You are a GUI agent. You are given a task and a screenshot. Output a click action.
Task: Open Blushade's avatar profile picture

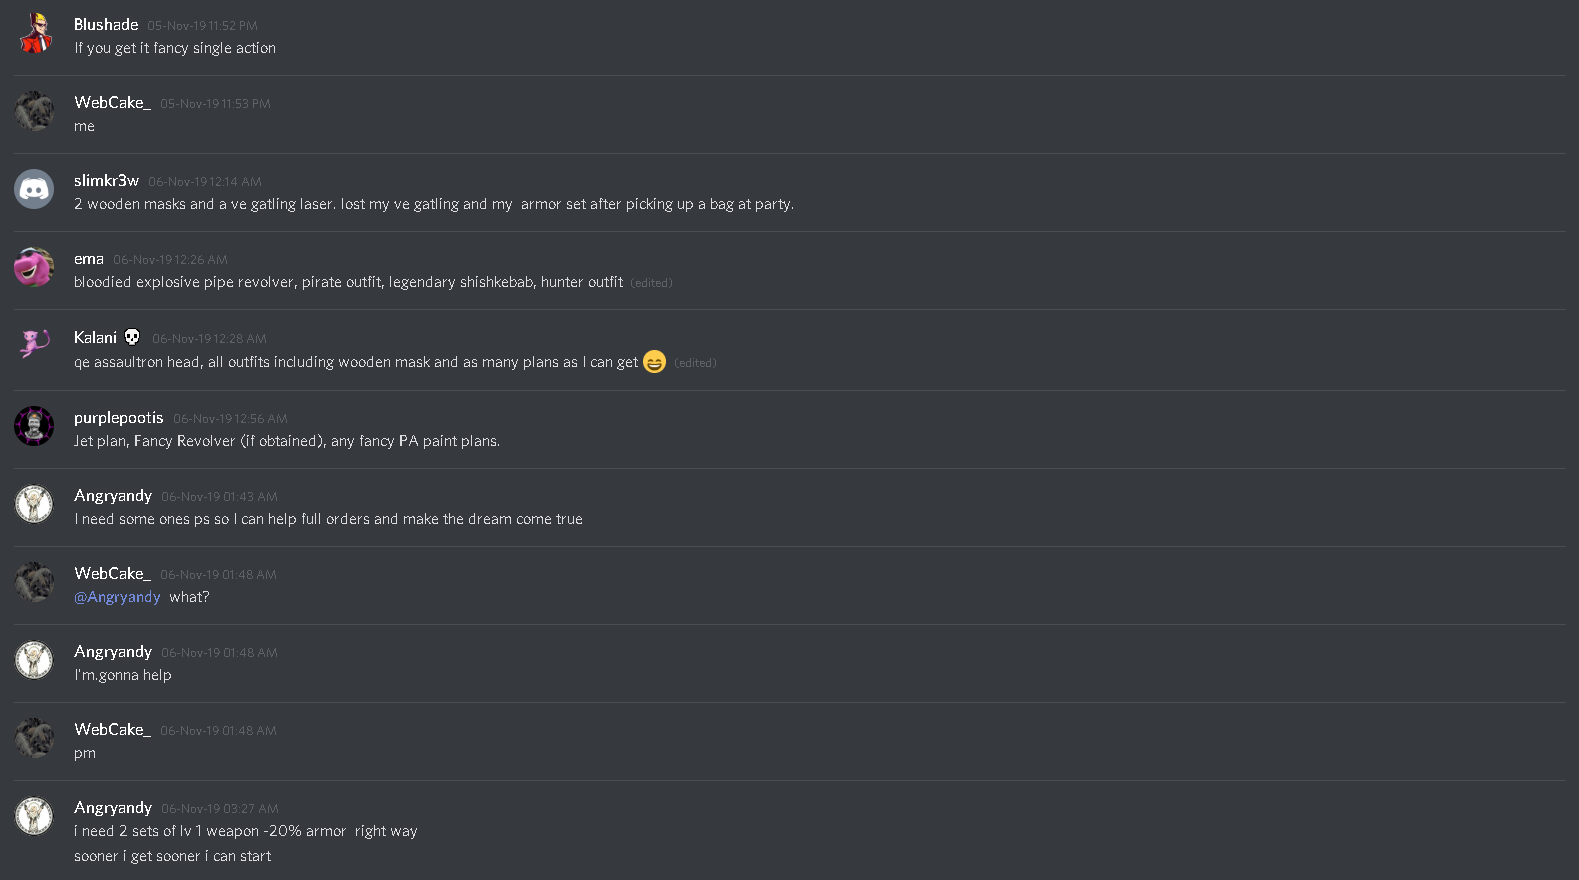pos(34,33)
